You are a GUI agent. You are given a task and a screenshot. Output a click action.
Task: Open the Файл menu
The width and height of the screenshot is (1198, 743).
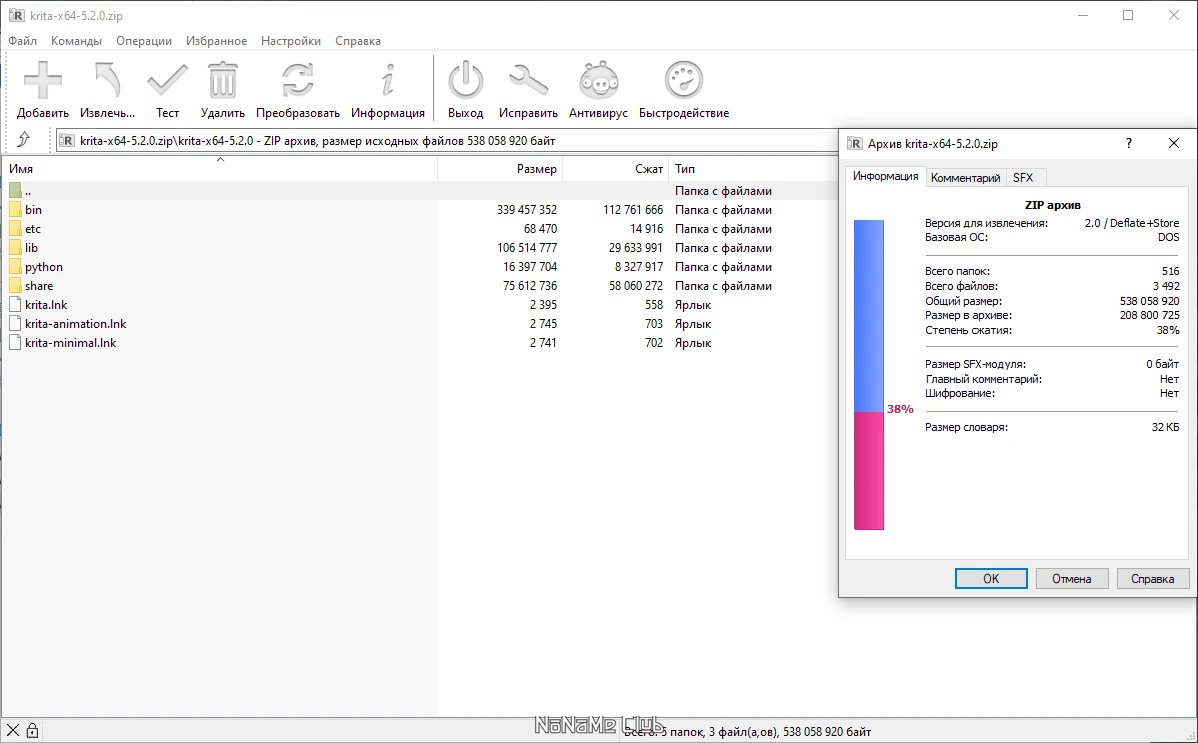point(22,41)
